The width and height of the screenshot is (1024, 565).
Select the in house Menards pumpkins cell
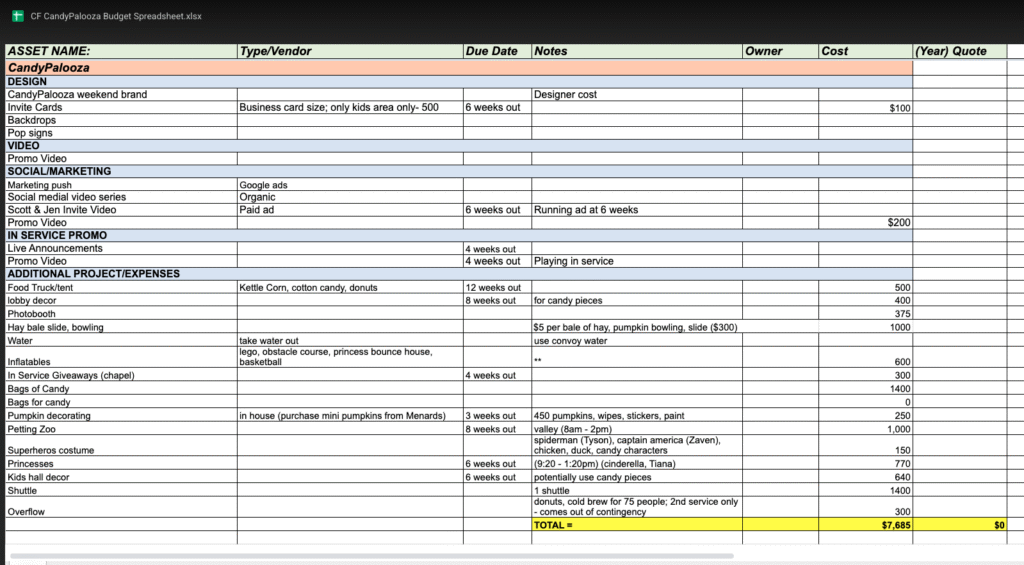[x=350, y=415]
